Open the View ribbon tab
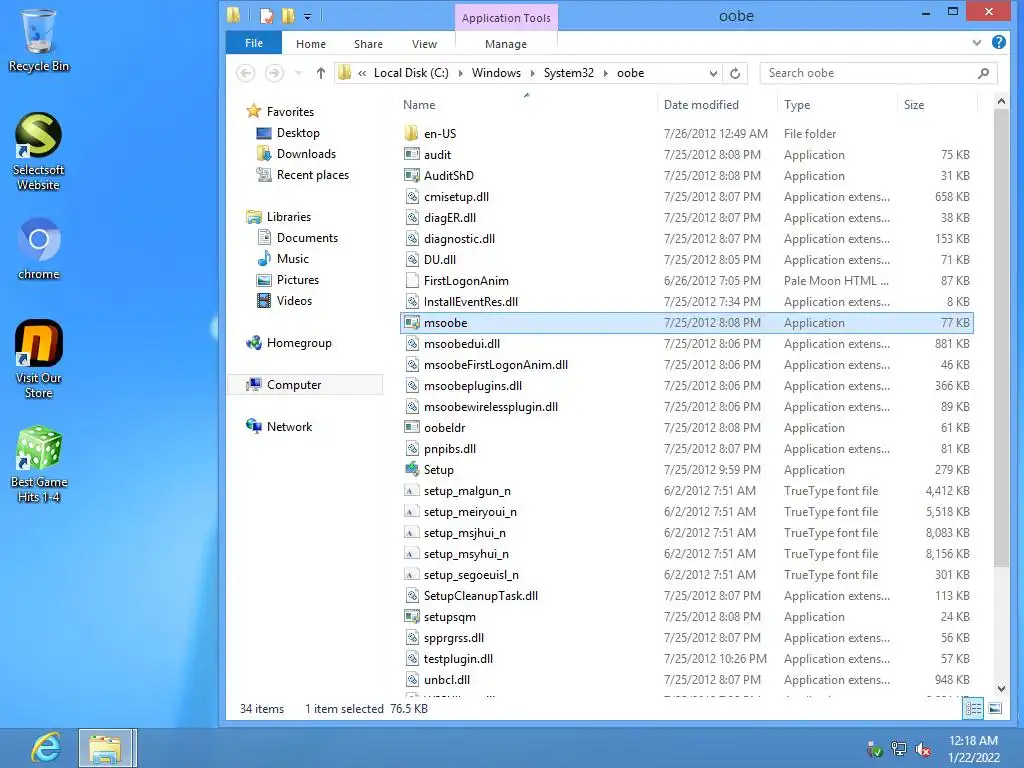 424,44
